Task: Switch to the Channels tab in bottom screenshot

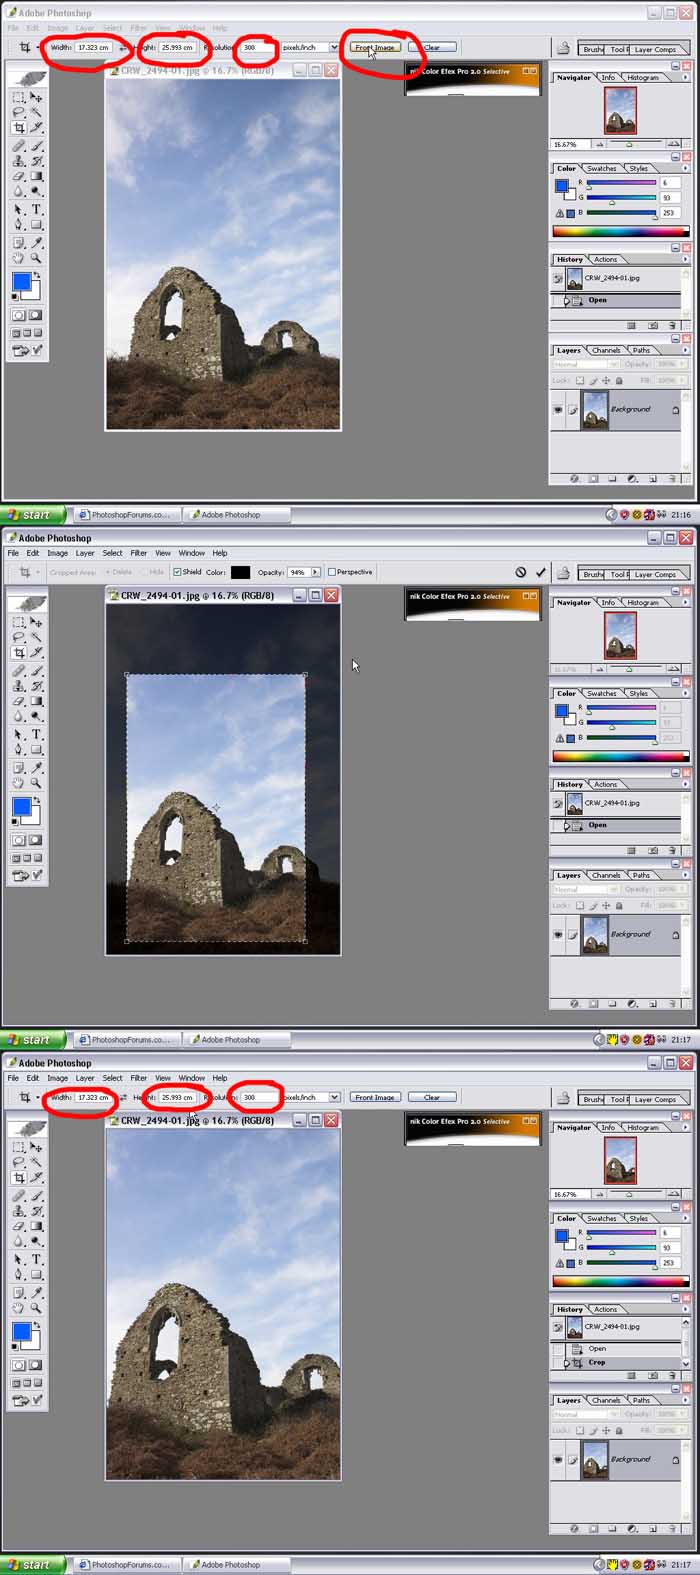Action: (x=606, y=1400)
